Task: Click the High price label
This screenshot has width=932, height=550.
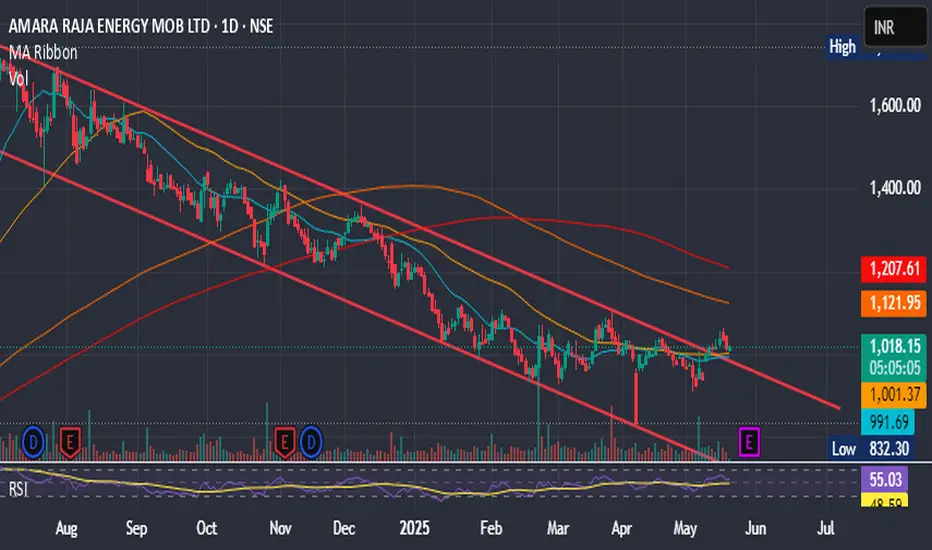Action: click(x=842, y=46)
